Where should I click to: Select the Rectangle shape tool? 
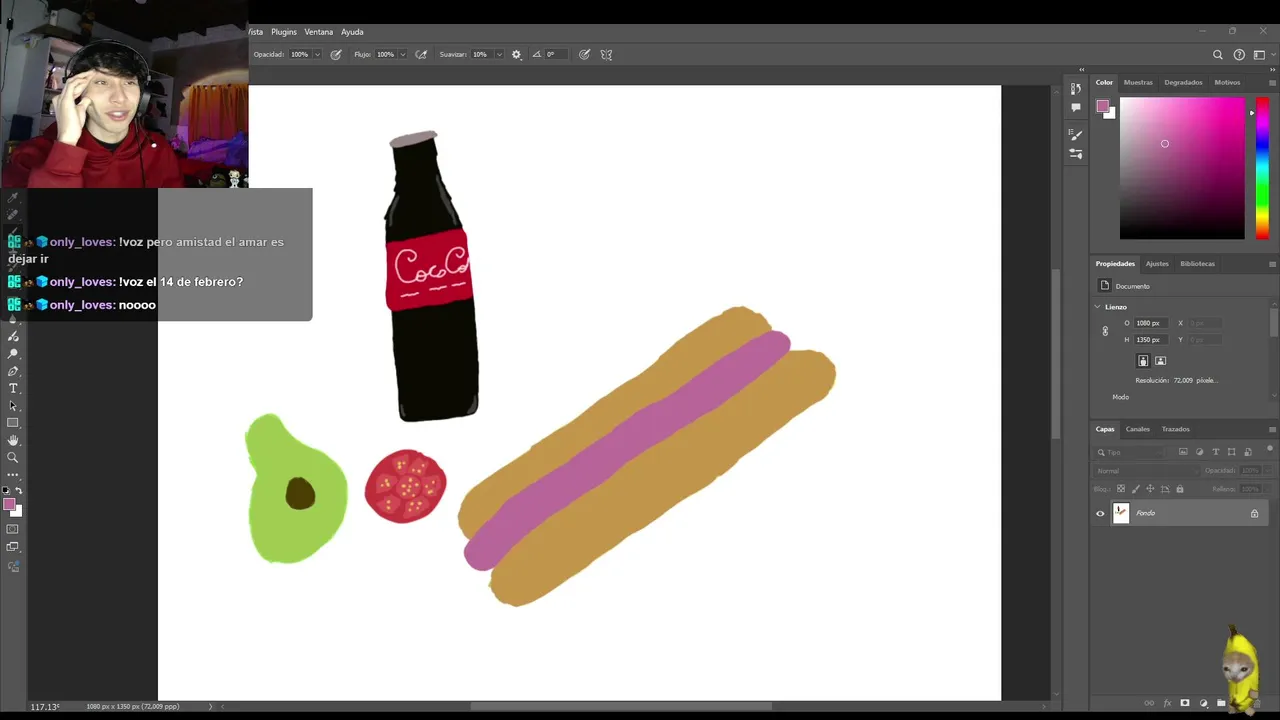pos(13,423)
